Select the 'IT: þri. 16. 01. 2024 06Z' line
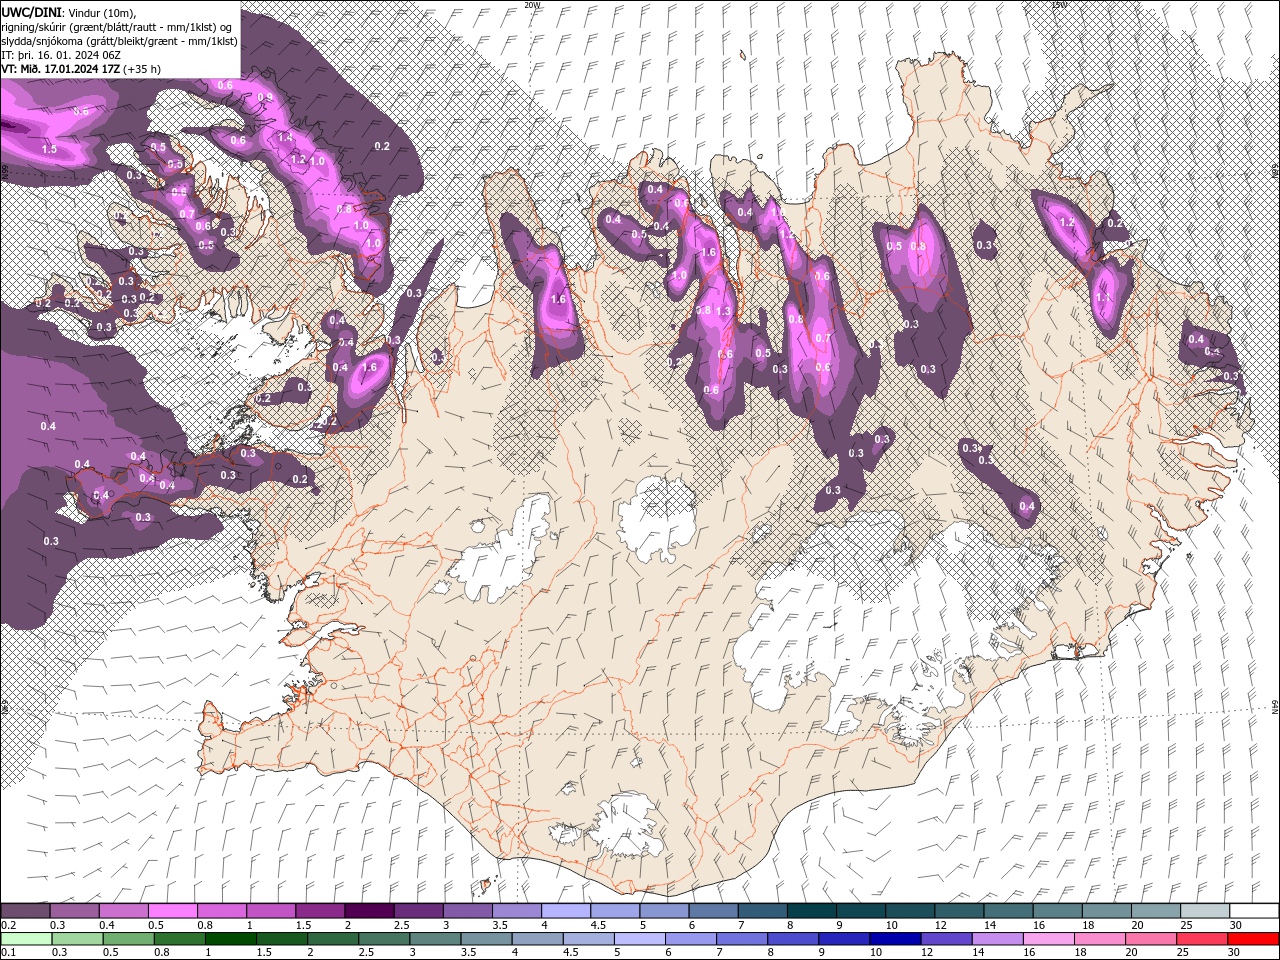The height and width of the screenshot is (960, 1280). pos(59,54)
